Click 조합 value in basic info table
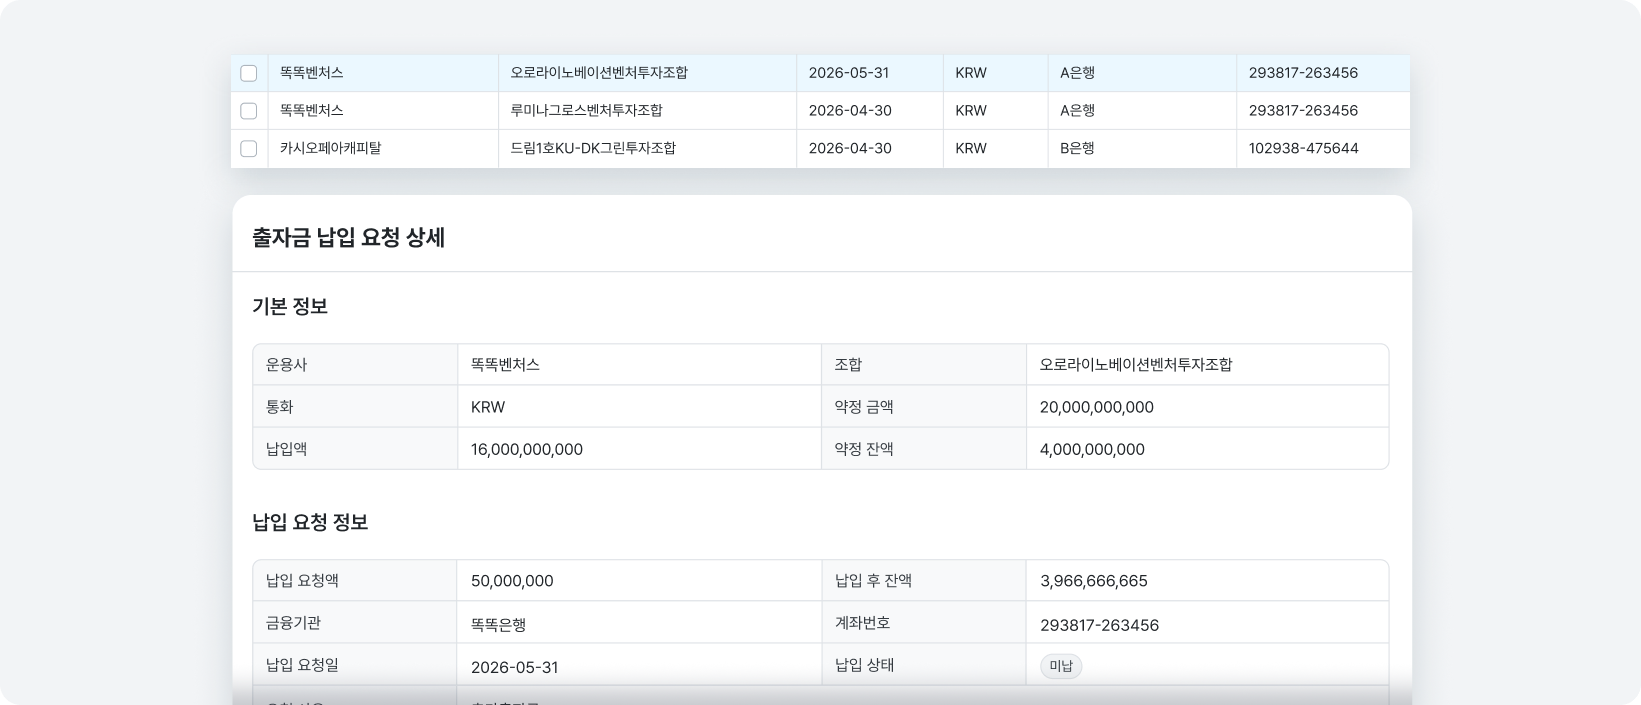Viewport: 1641px width, 705px height. coord(1135,365)
